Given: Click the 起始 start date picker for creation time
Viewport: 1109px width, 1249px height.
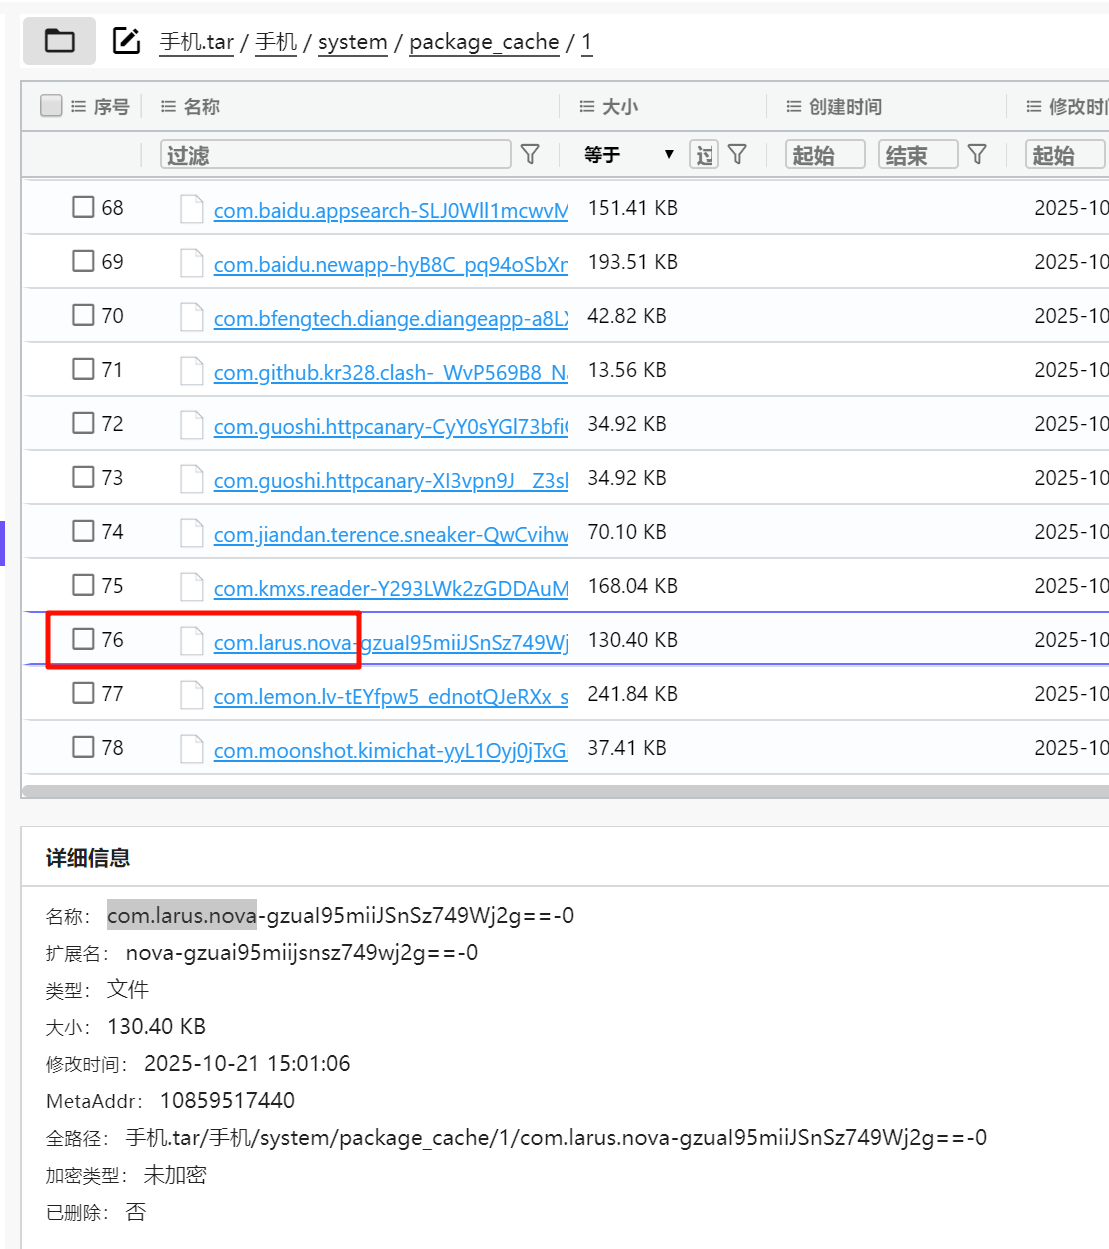Looking at the screenshot, I should [824, 155].
